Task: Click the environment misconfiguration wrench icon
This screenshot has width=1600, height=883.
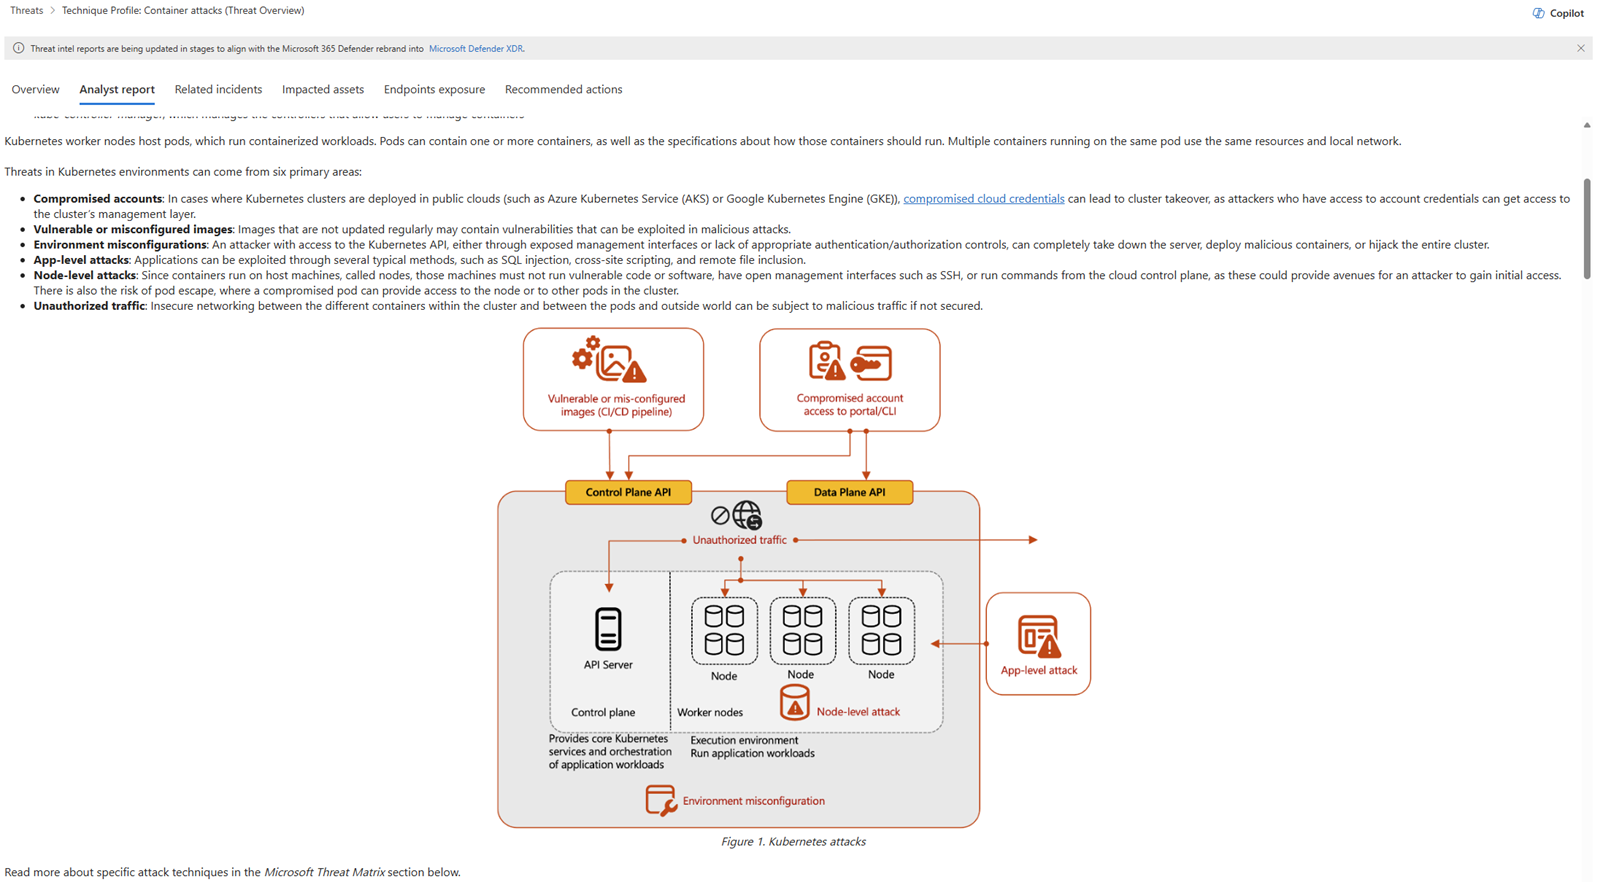Action: click(661, 800)
